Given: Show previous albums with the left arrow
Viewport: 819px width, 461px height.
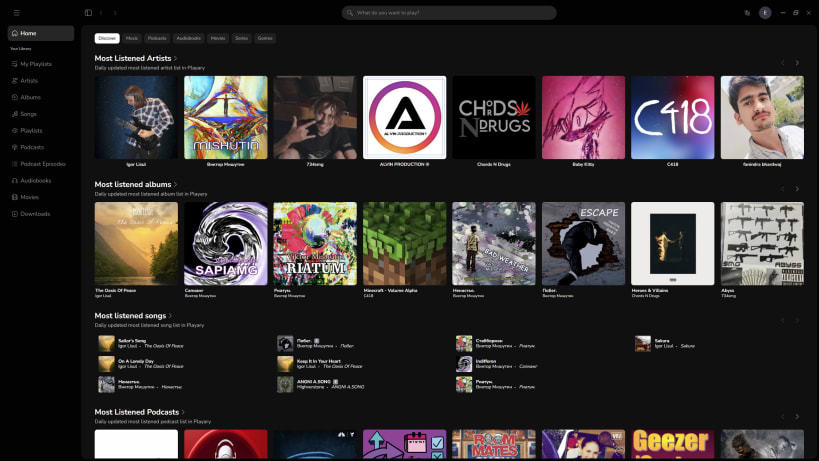Looking at the screenshot, I should click(x=782, y=189).
